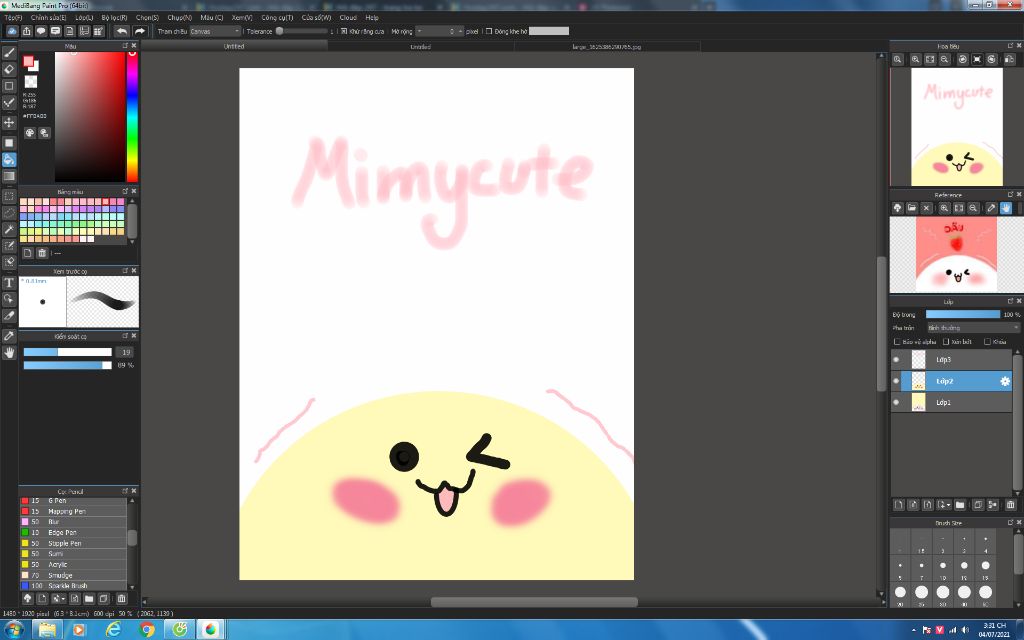Click eyedropper icon in Reference panel

tap(991, 208)
